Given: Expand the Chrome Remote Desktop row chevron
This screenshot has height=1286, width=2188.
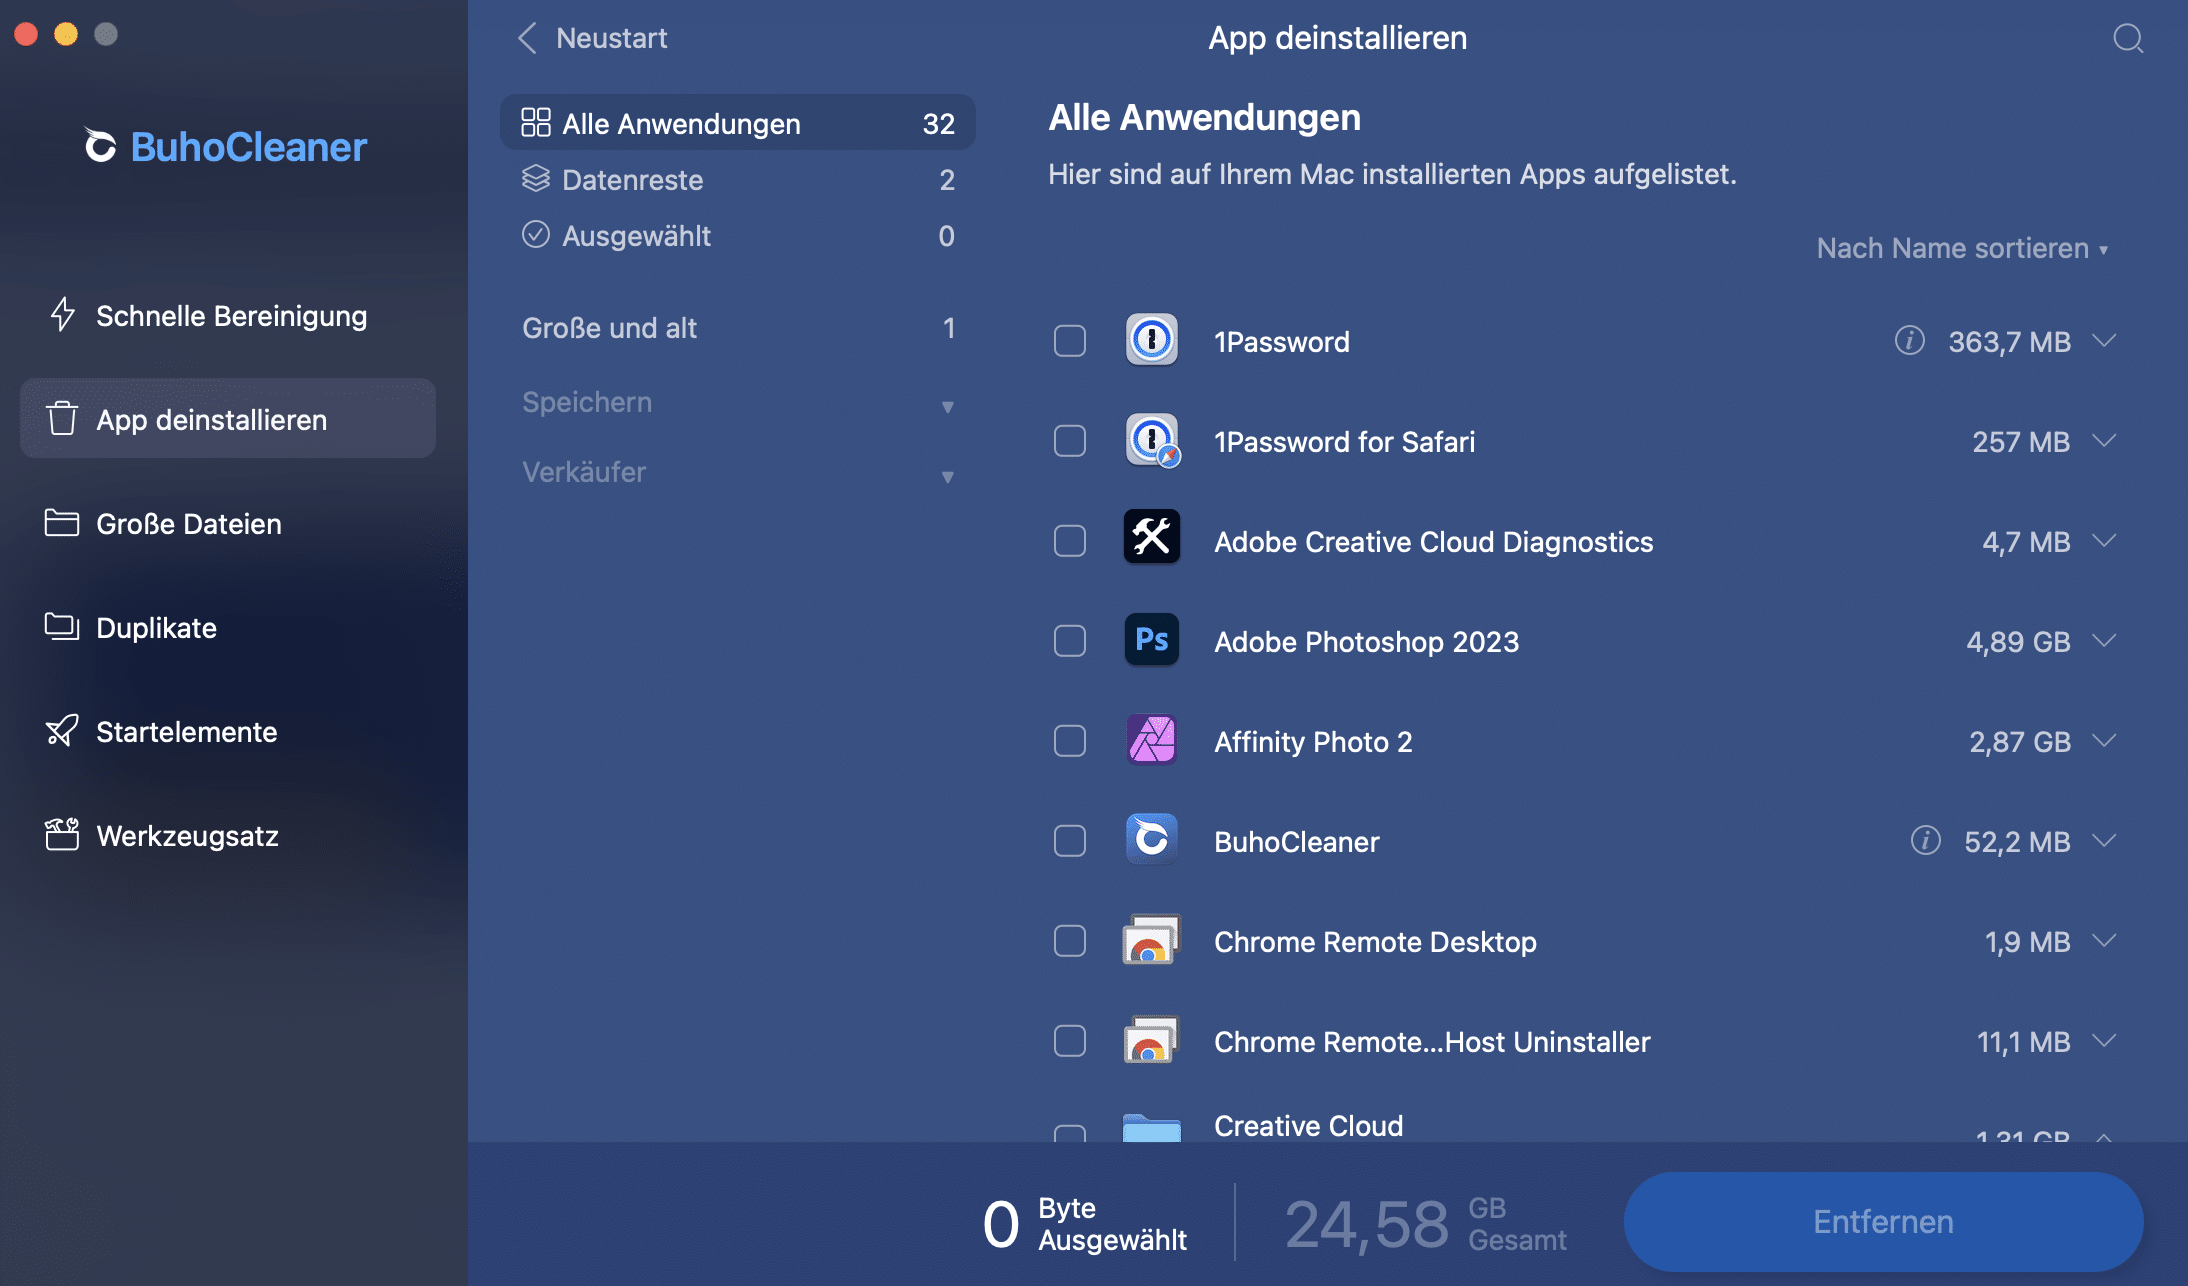Looking at the screenshot, I should pyautogui.click(x=2104, y=941).
